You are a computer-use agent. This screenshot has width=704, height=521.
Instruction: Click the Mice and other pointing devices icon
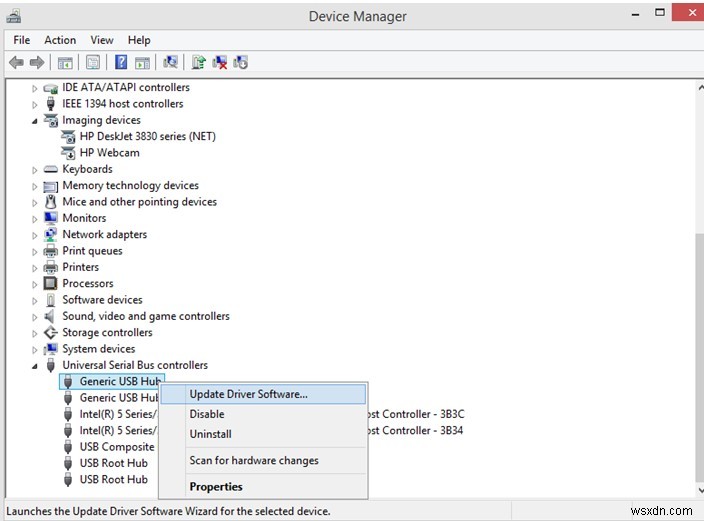tap(51, 202)
